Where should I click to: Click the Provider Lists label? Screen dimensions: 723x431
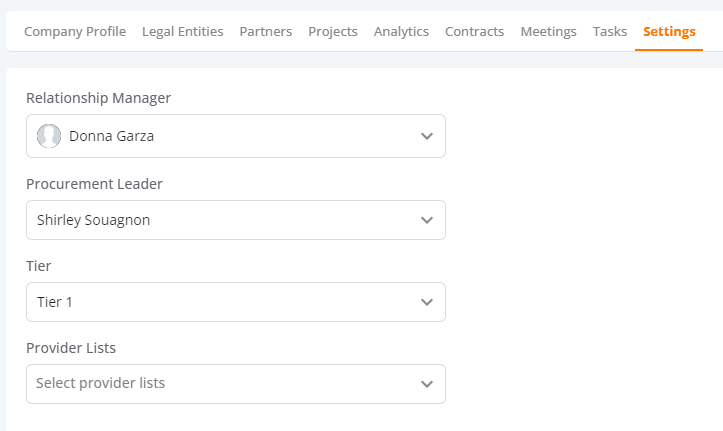71,348
